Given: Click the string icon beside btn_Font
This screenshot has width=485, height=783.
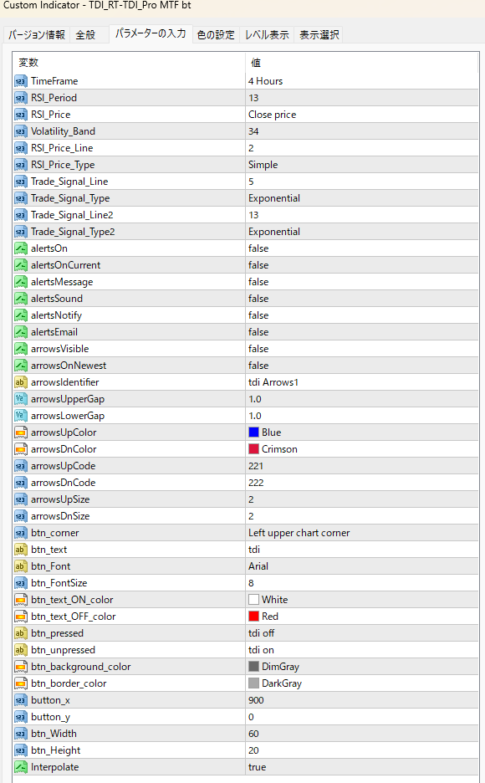Looking at the screenshot, I should coord(20,566).
